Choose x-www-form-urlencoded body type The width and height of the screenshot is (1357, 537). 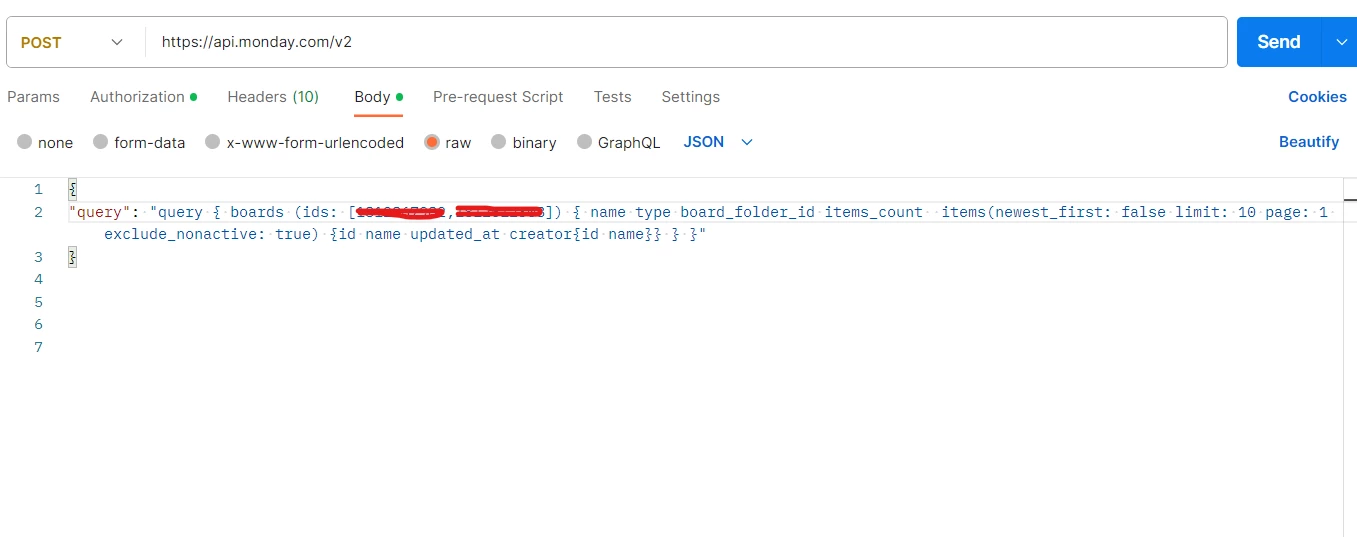tap(304, 142)
